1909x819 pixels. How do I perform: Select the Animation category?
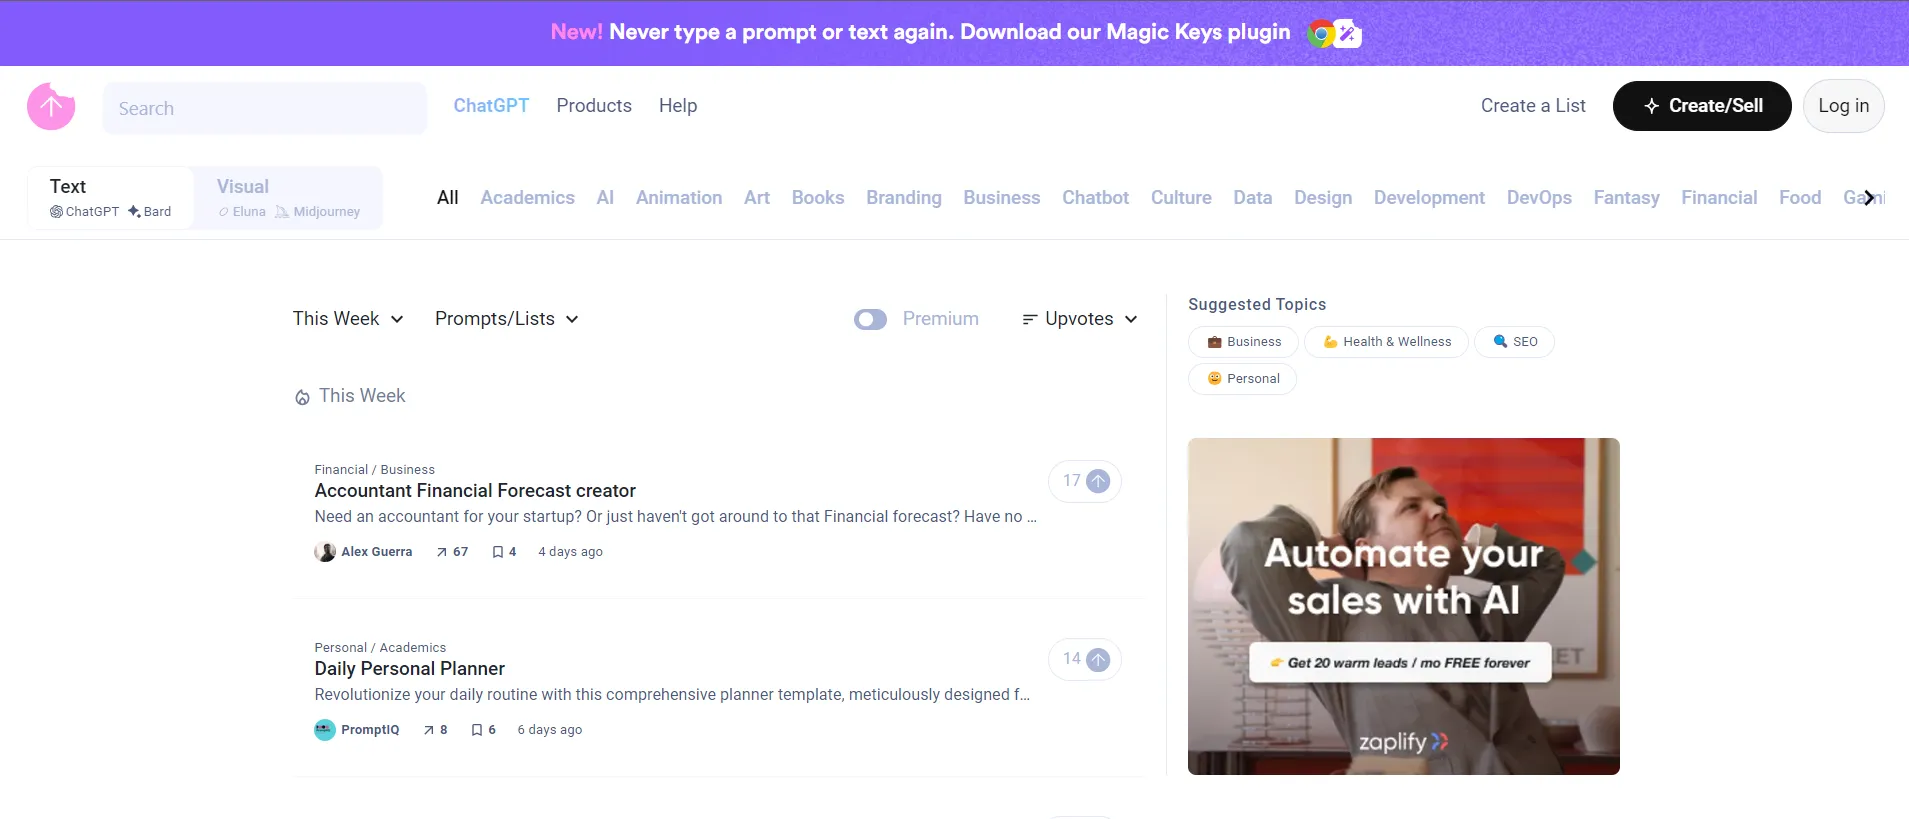point(679,198)
